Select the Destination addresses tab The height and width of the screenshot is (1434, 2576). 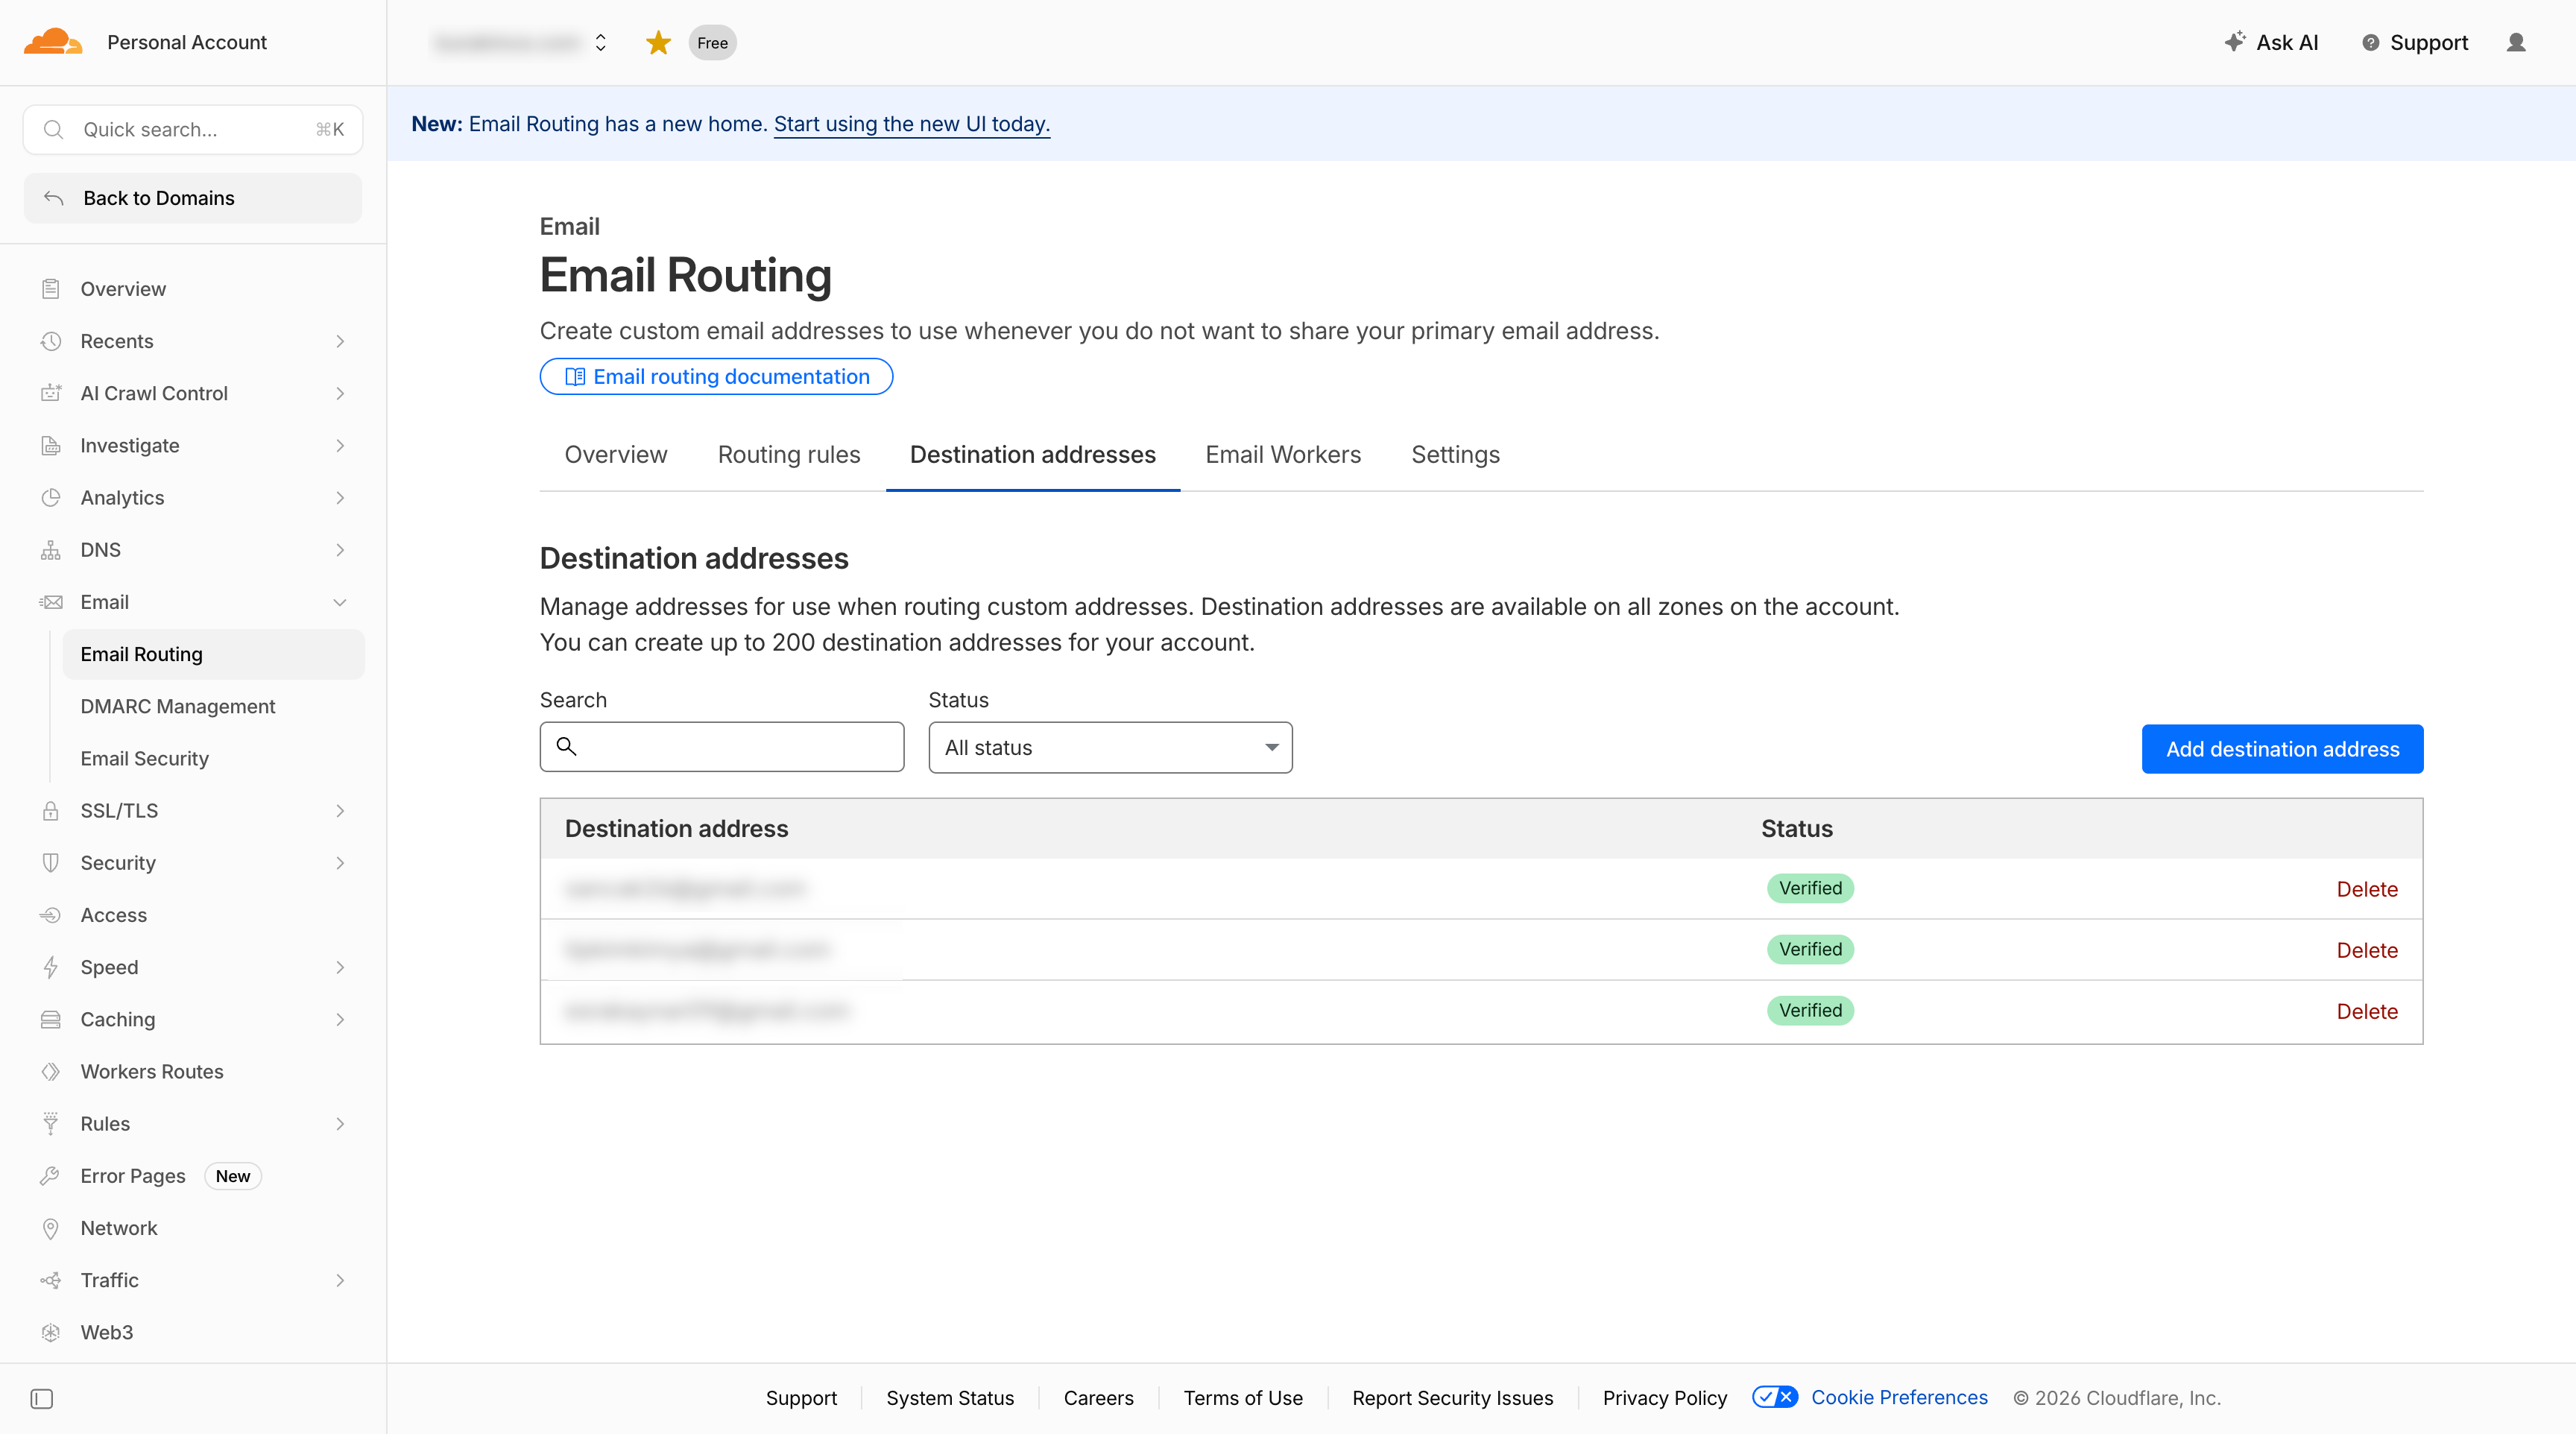(x=1032, y=455)
